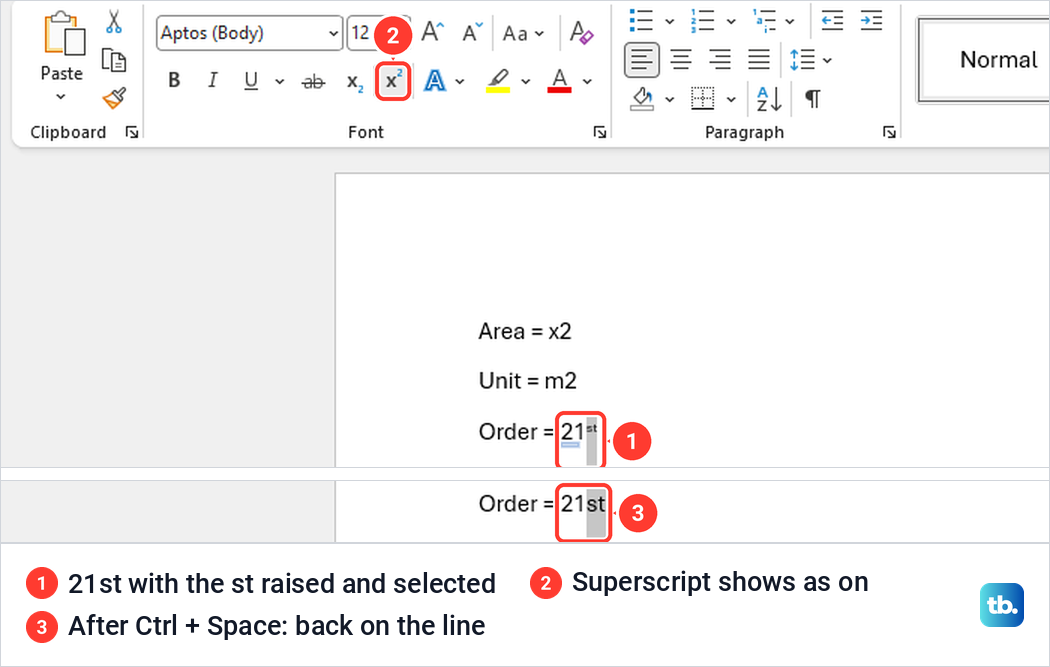
Task: Open the highlight color dropdown arrow
Action: coord(526,82)
